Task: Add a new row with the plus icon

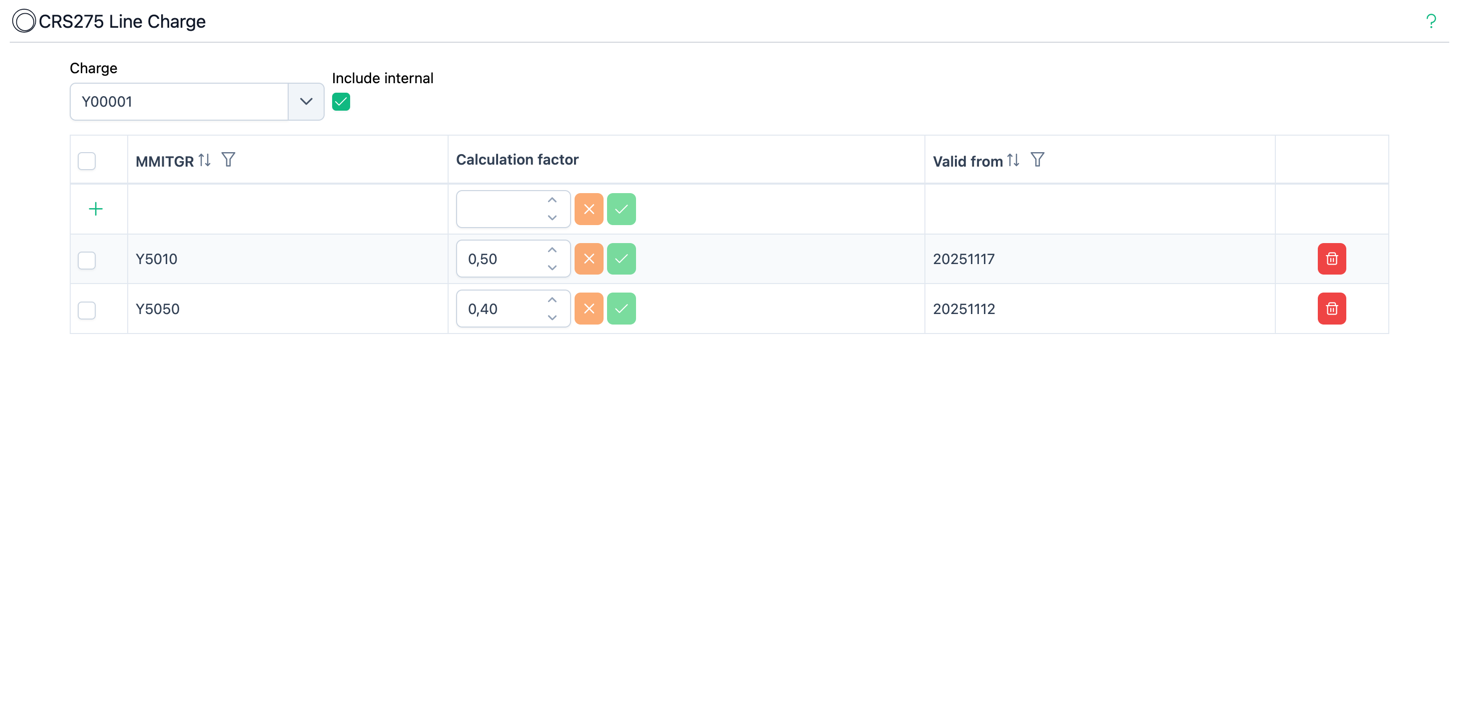Action: (x=96, y=209)
